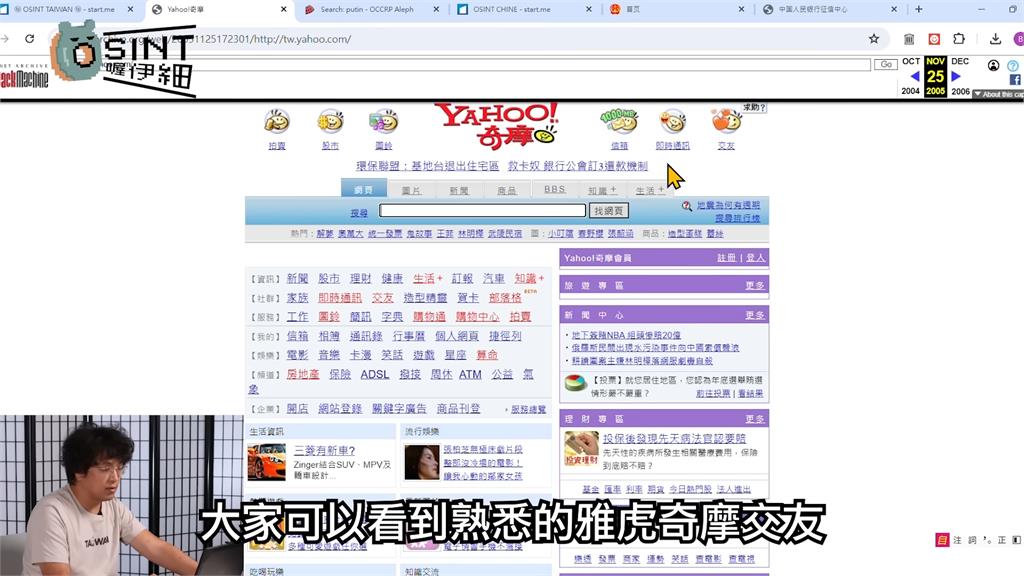Open headline 救卡奴 銀行公會訂3還款機制
Screen dimensions: 1024x576
click(x=577, y=166)
